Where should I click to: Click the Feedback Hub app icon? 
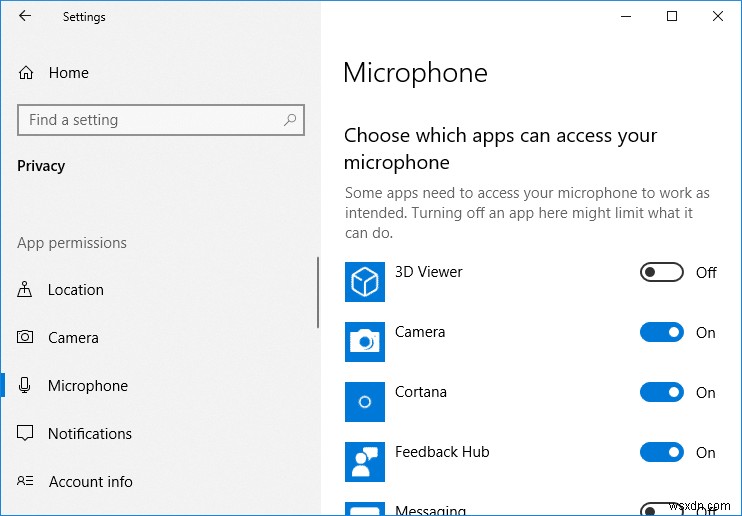point(364,462)
